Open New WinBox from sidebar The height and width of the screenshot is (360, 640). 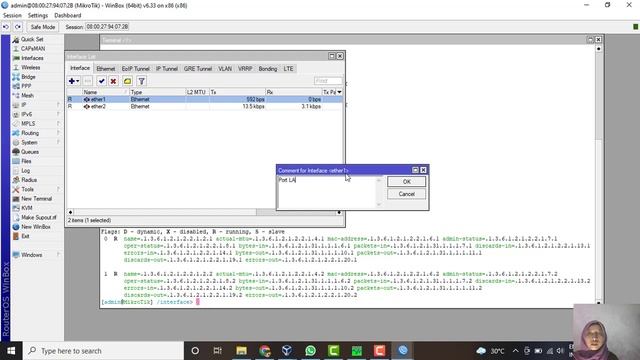point(36,227)
